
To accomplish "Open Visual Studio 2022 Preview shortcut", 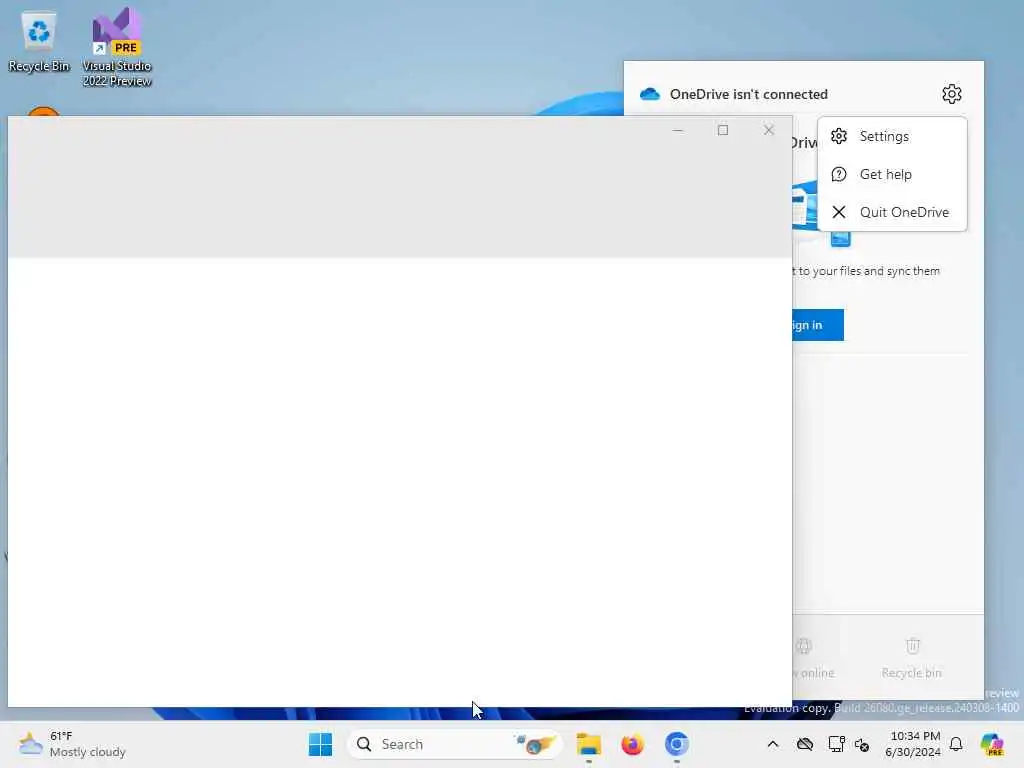I will point(117,48).
